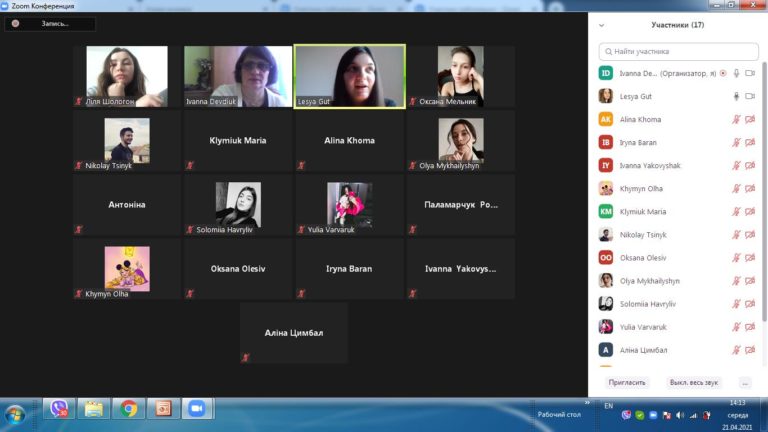Click Lesya Gut's microphone icon
Image resolution: width=768 pixels, height=432 pixels.
pos(736,96)
